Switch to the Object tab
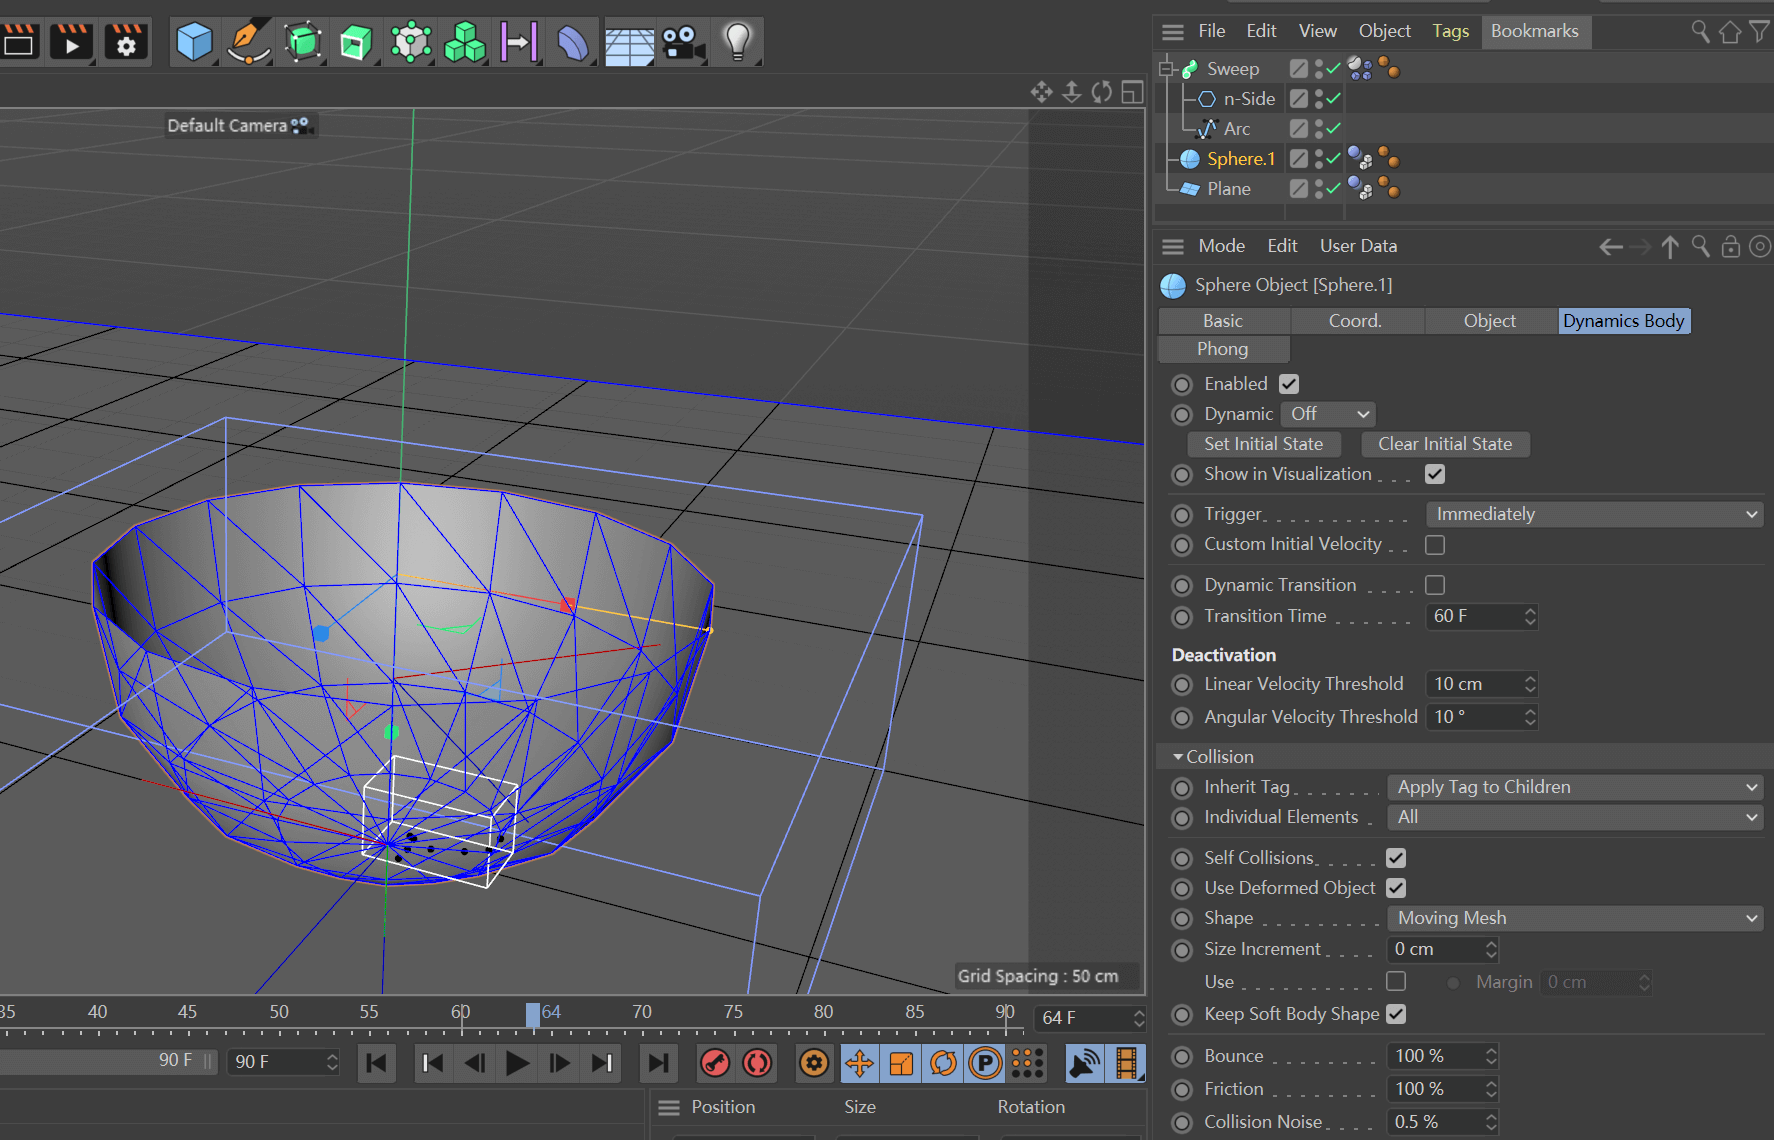Viewport: 1774px width, 1140px height. click(1490, 321)
